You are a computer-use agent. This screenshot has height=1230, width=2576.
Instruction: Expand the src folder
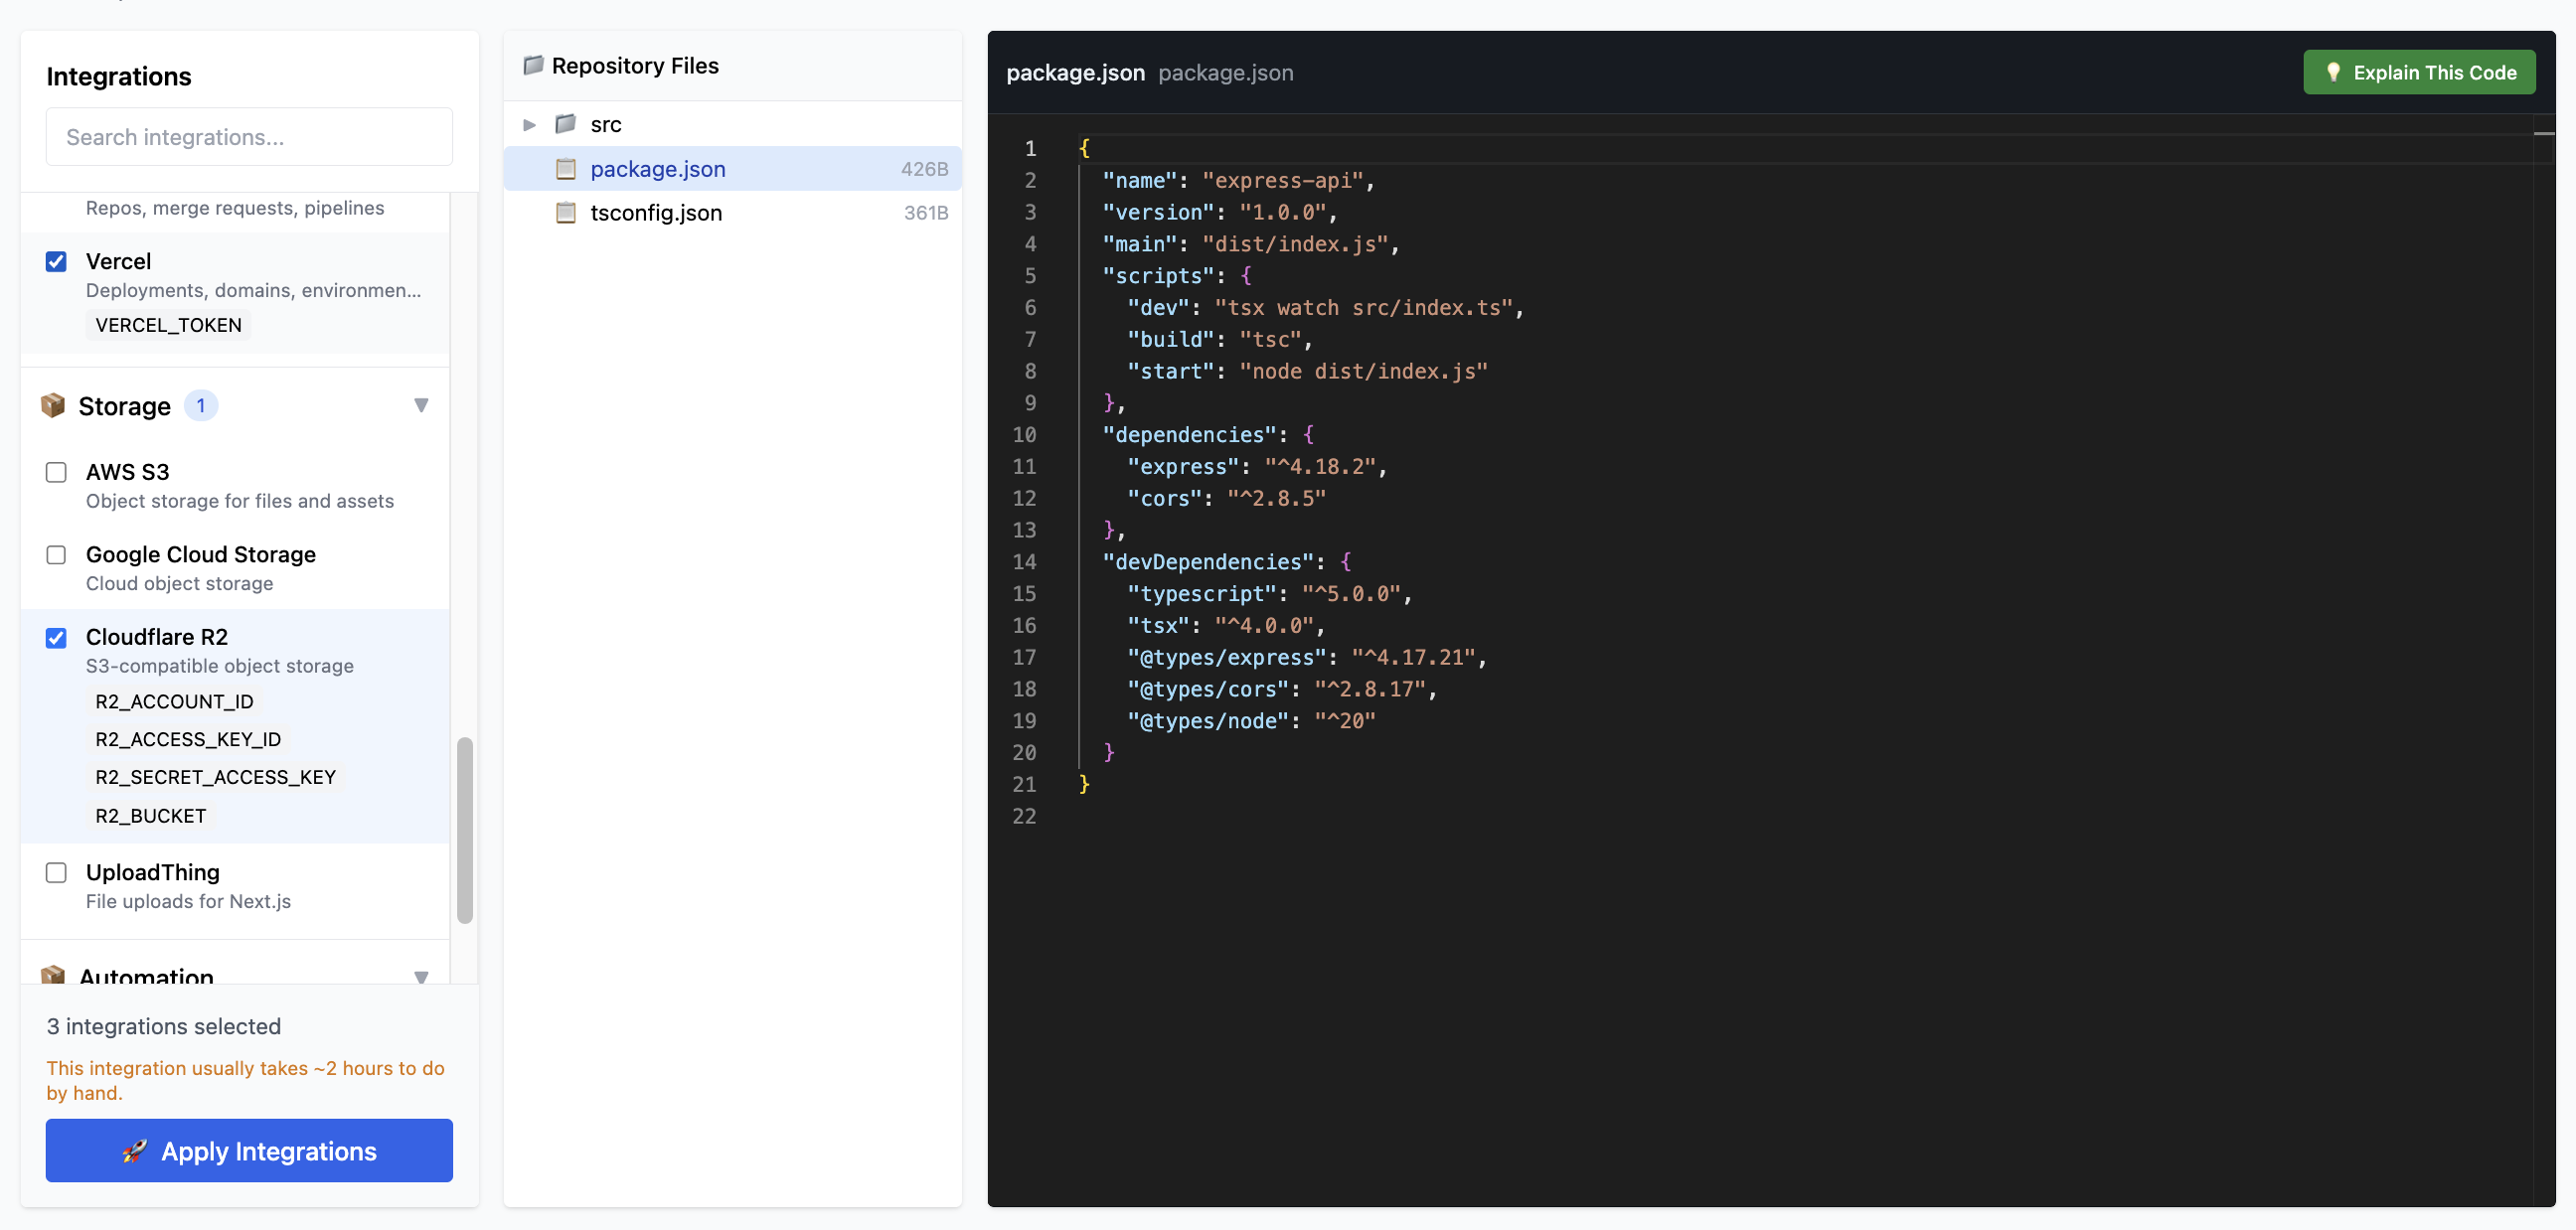point(529,124)
